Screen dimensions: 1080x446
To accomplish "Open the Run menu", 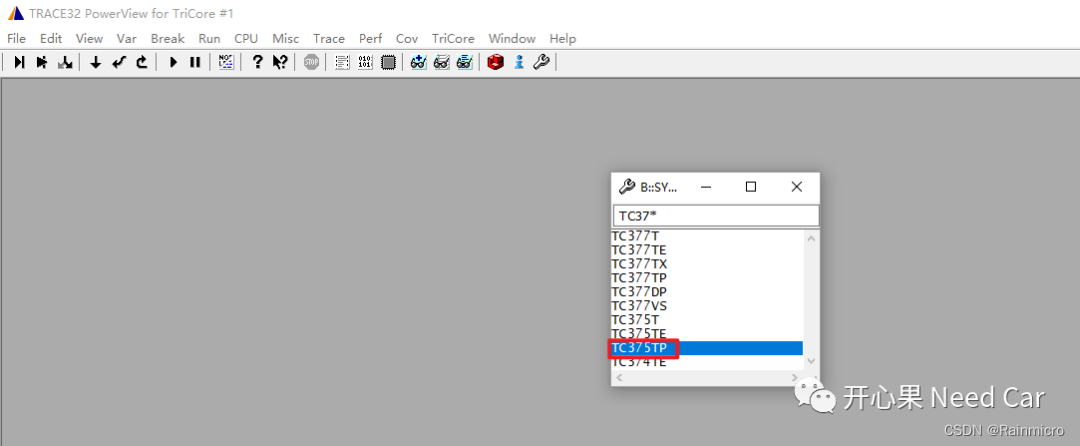I will 209,39.
